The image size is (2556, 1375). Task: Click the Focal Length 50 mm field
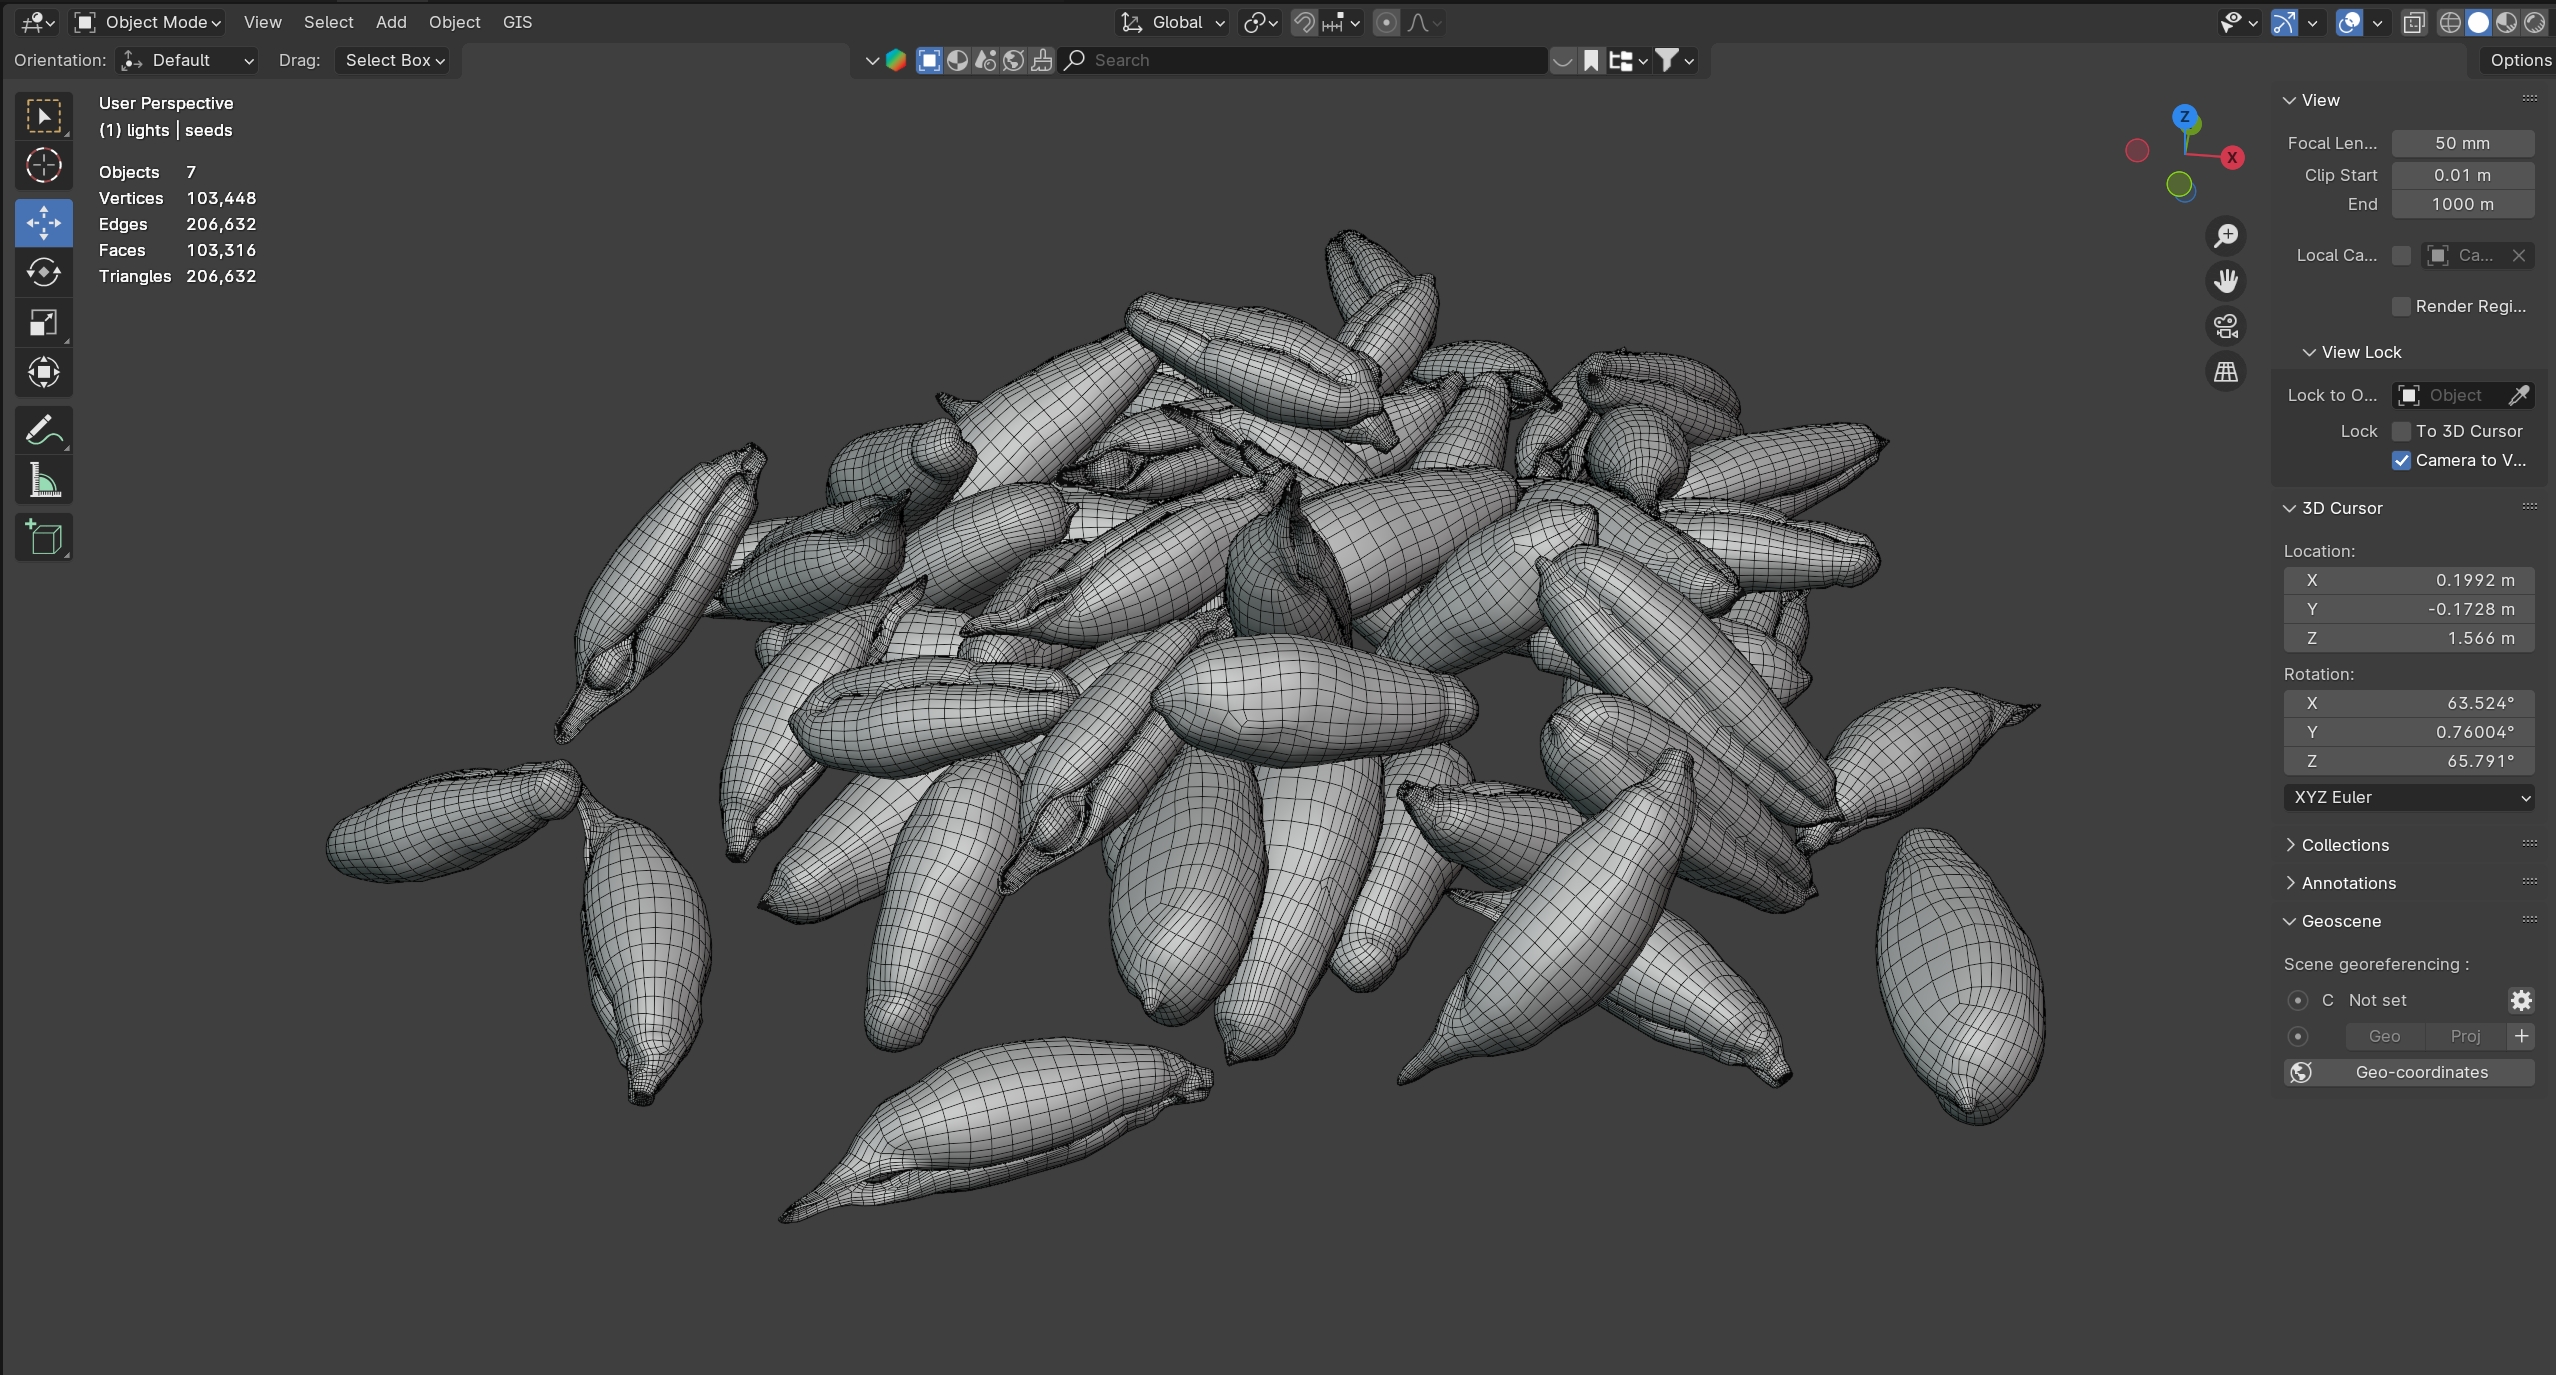(x=2461, y=143)
